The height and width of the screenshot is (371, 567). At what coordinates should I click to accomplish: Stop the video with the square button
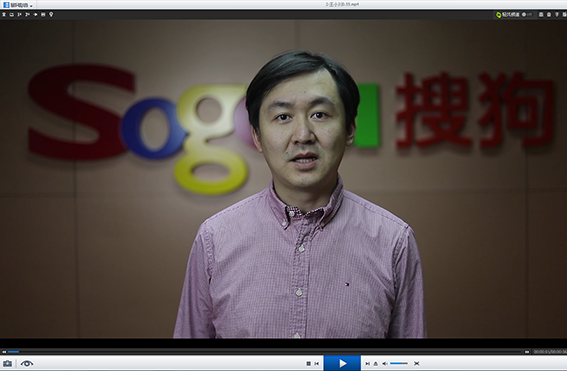(x=308, y=363)
